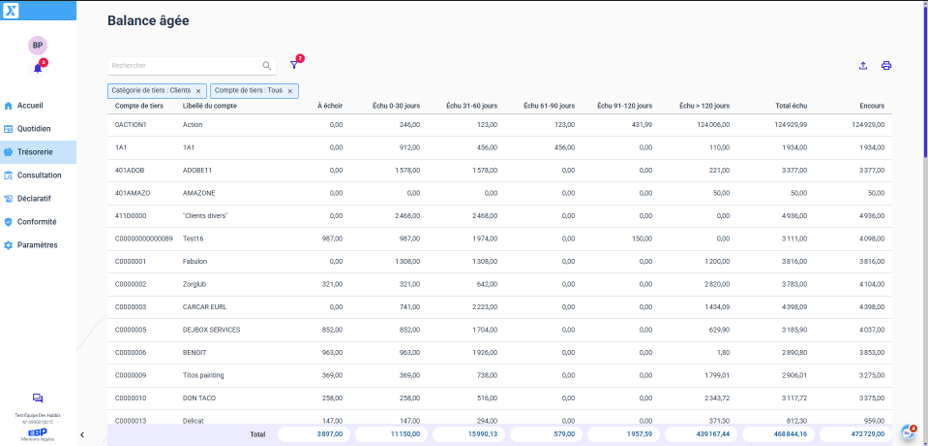The width and height of the screenshot is (928, 446).
Task: Open the Conformité menu
Action: point(38,222)
